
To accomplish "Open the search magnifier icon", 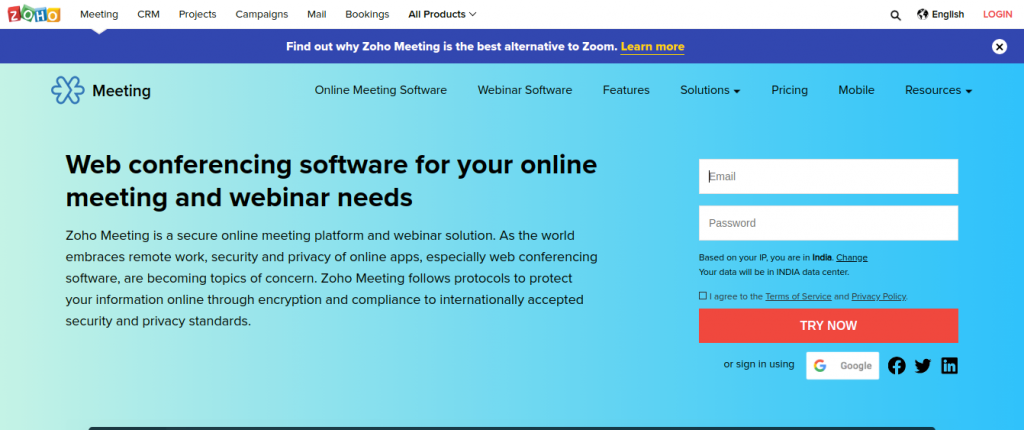I will click(895, 15).
